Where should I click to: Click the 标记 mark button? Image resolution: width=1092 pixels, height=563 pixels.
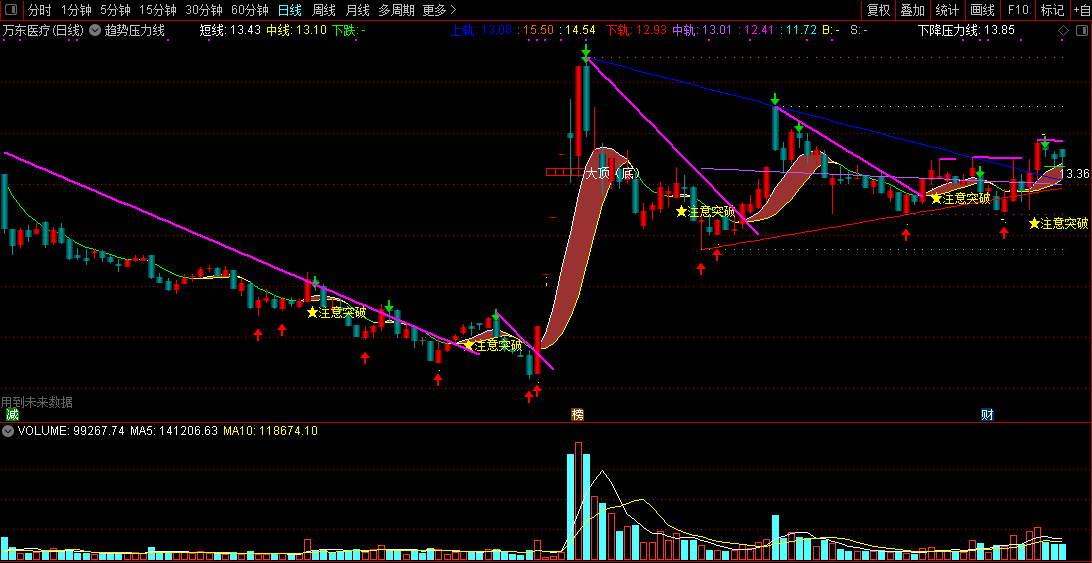1052,10
